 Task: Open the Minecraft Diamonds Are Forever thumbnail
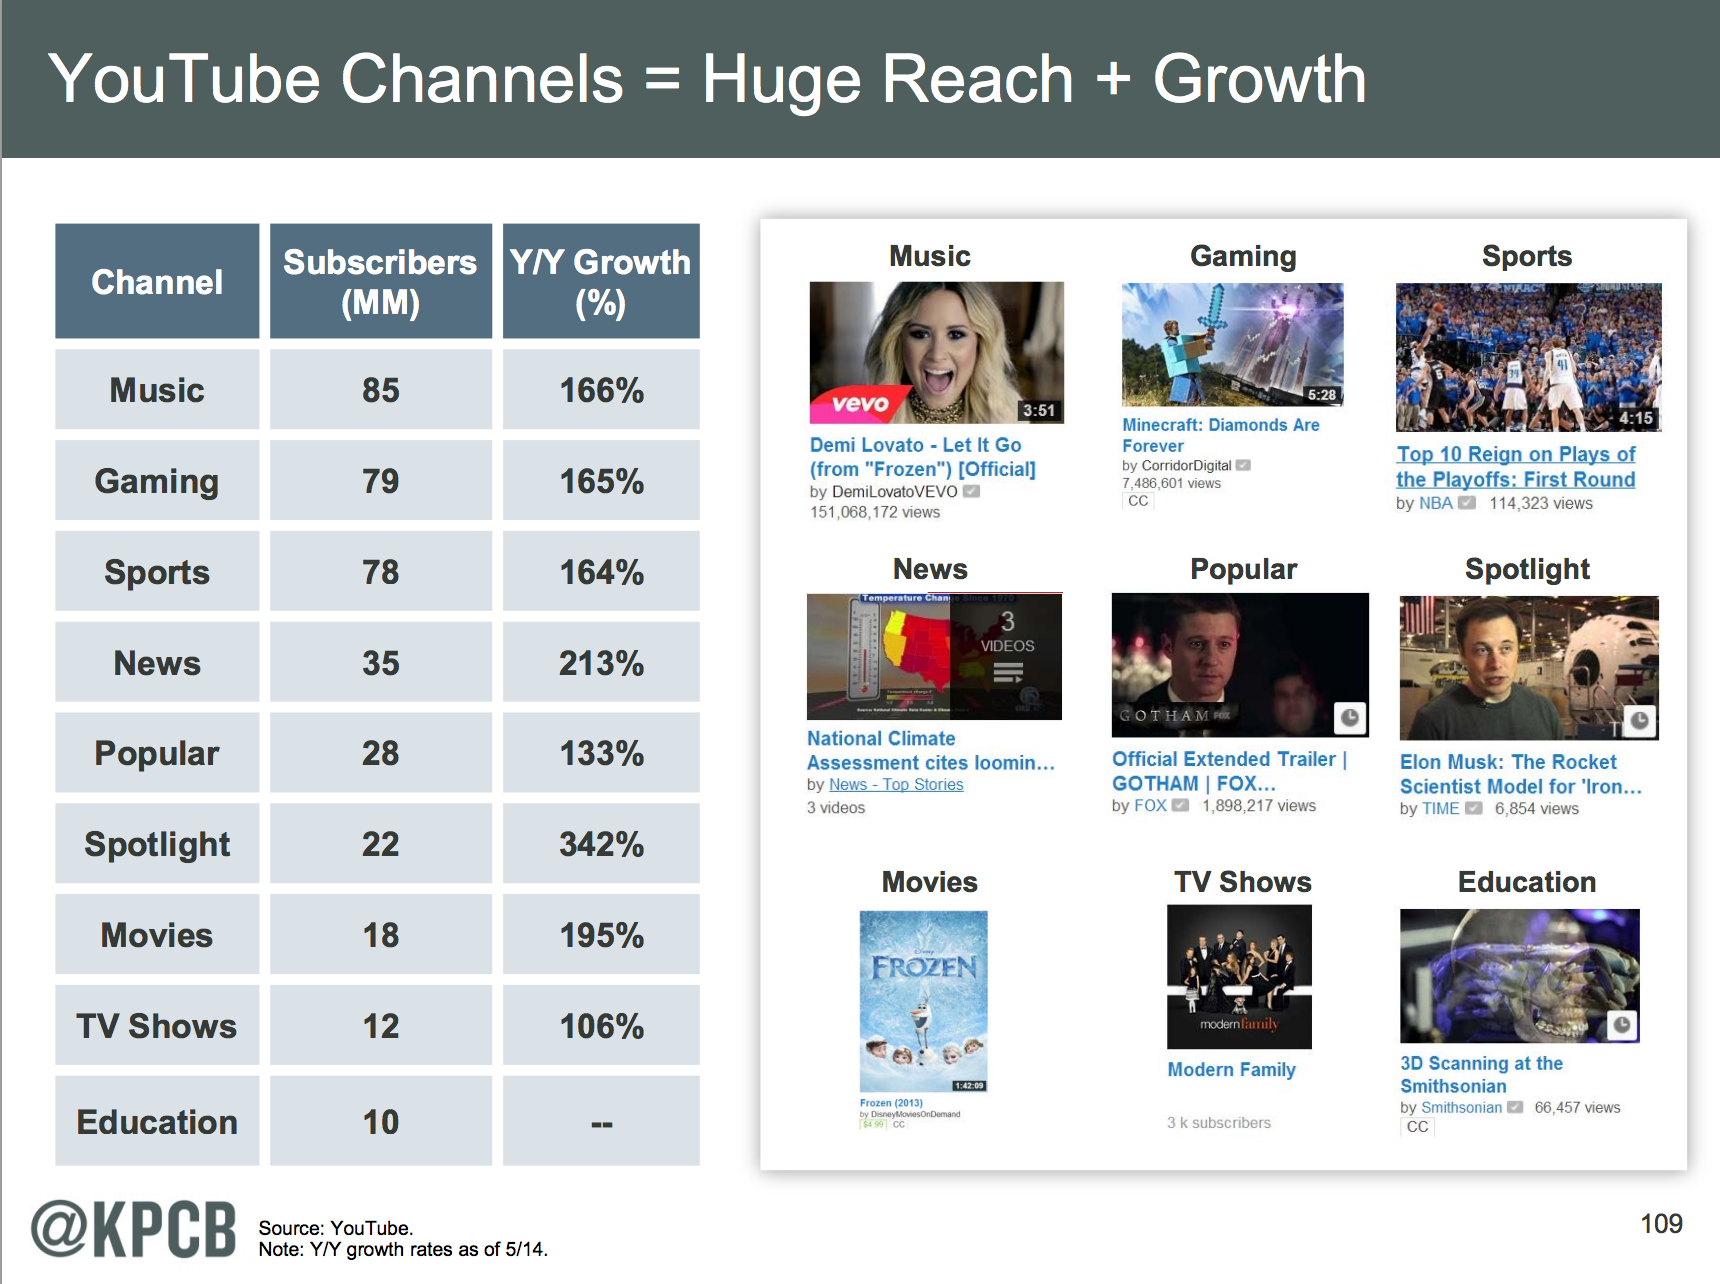1232,345
